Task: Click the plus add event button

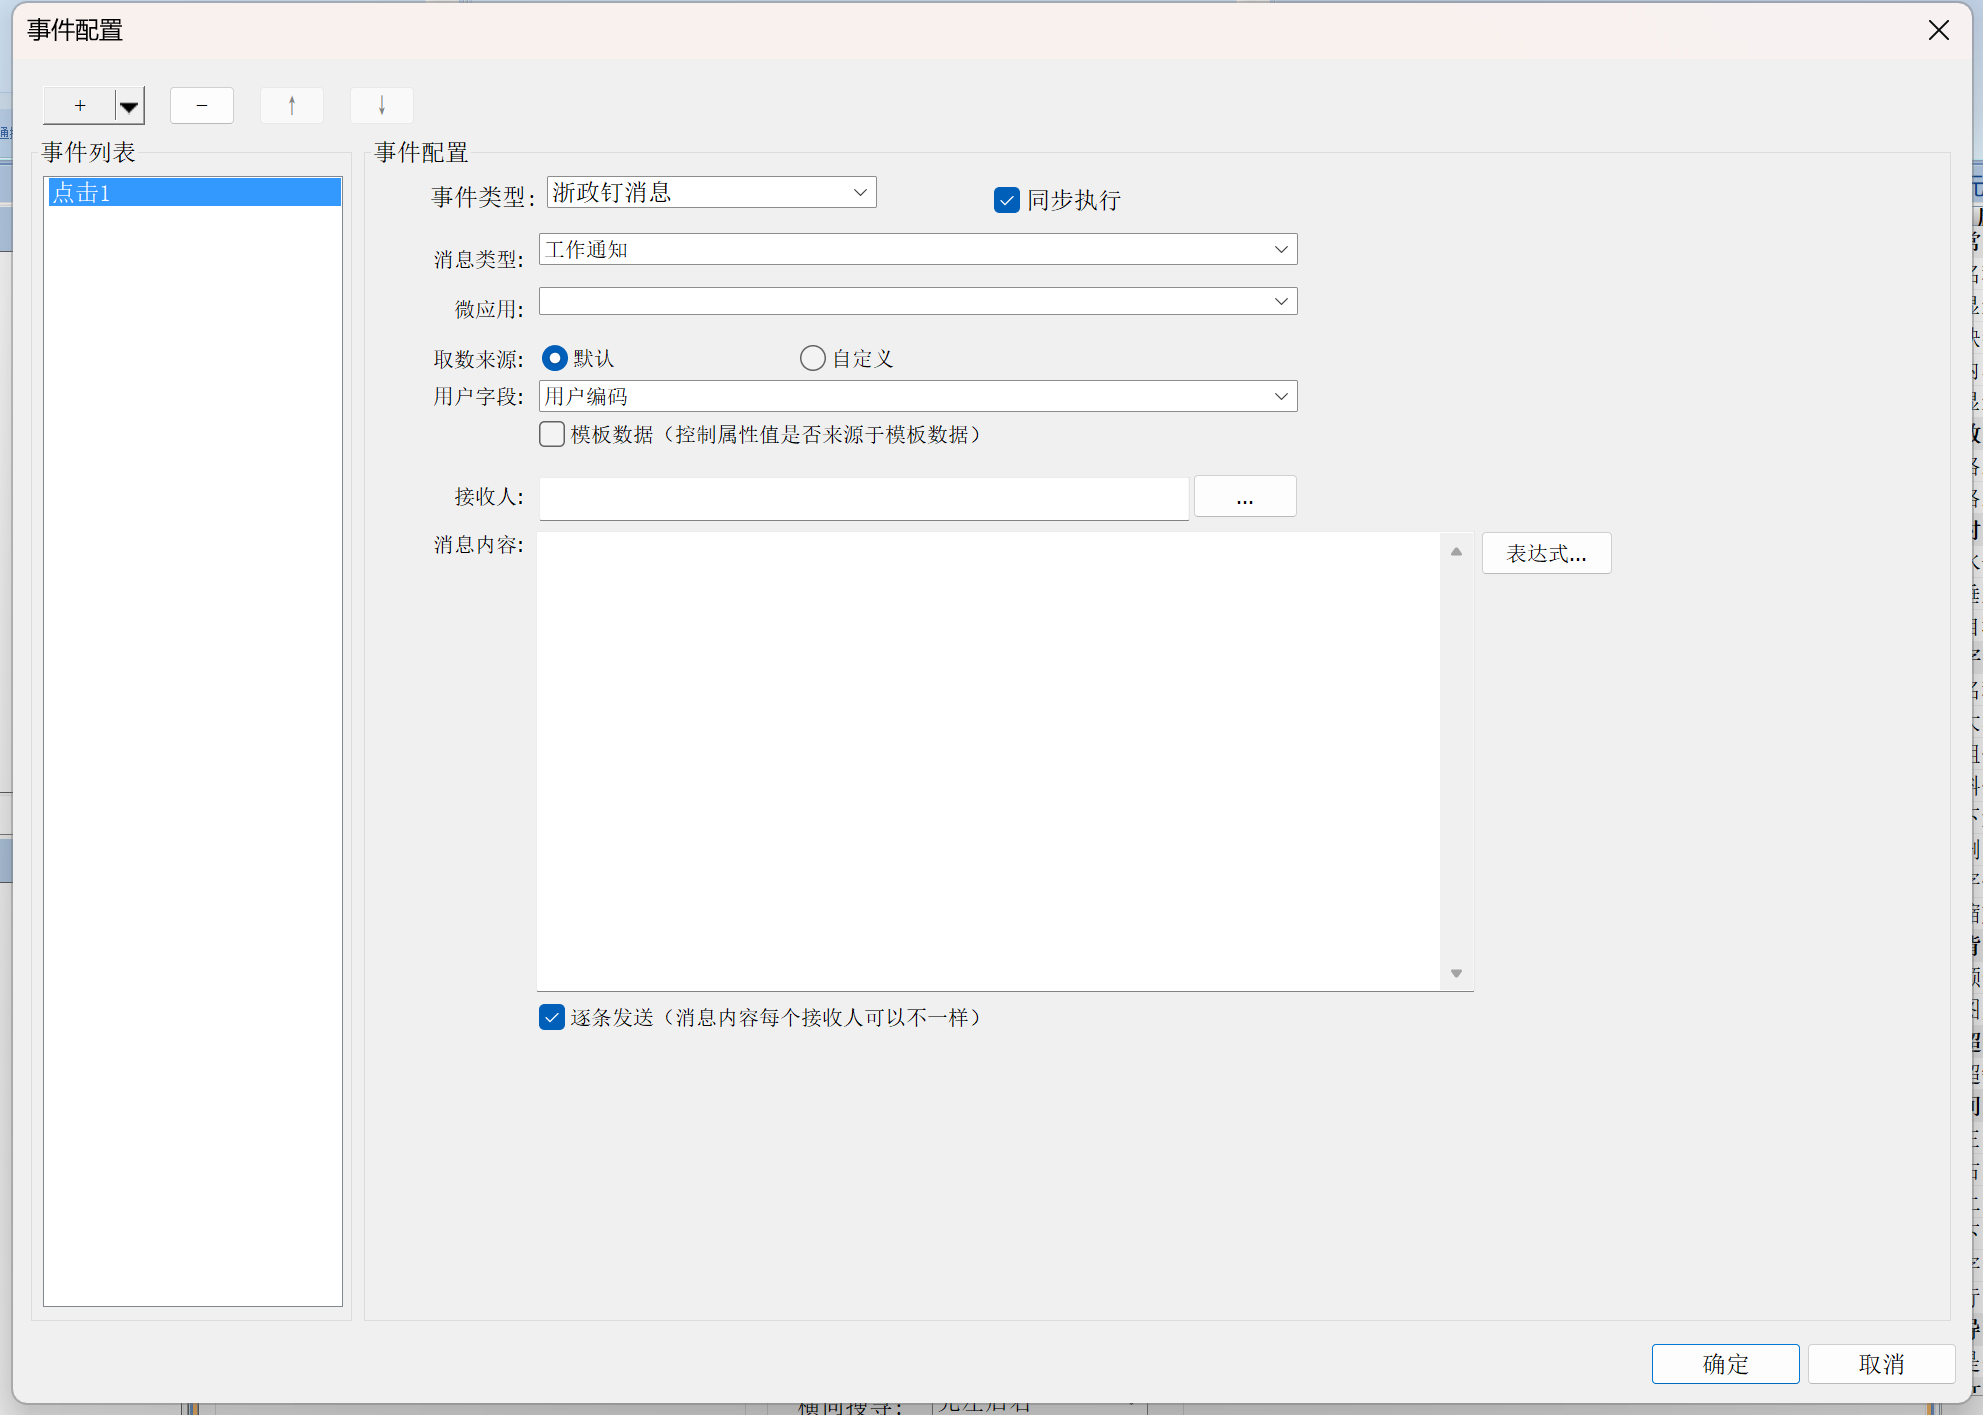Action: (79, 105)
